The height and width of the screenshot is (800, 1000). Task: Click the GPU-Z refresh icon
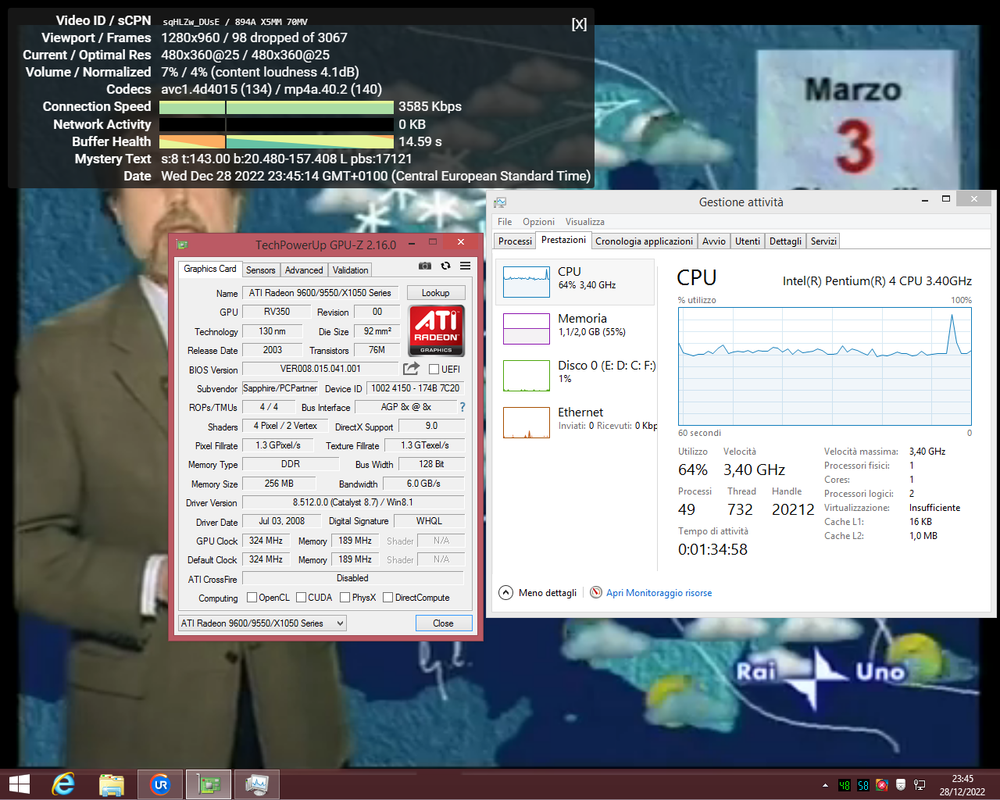[445, 266]
